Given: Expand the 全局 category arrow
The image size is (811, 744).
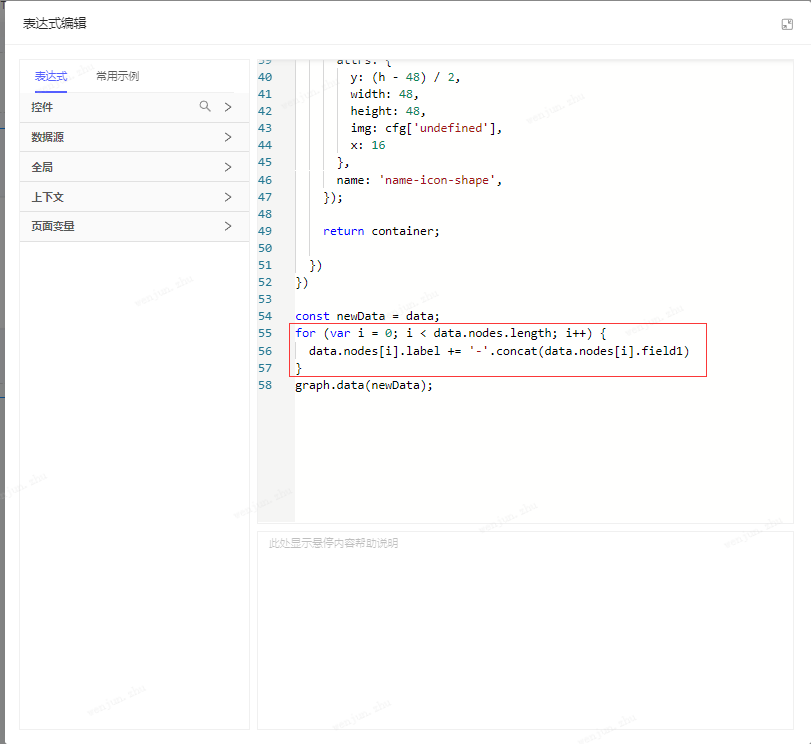Looking at the screenshot, I should (x=228, y=167).
